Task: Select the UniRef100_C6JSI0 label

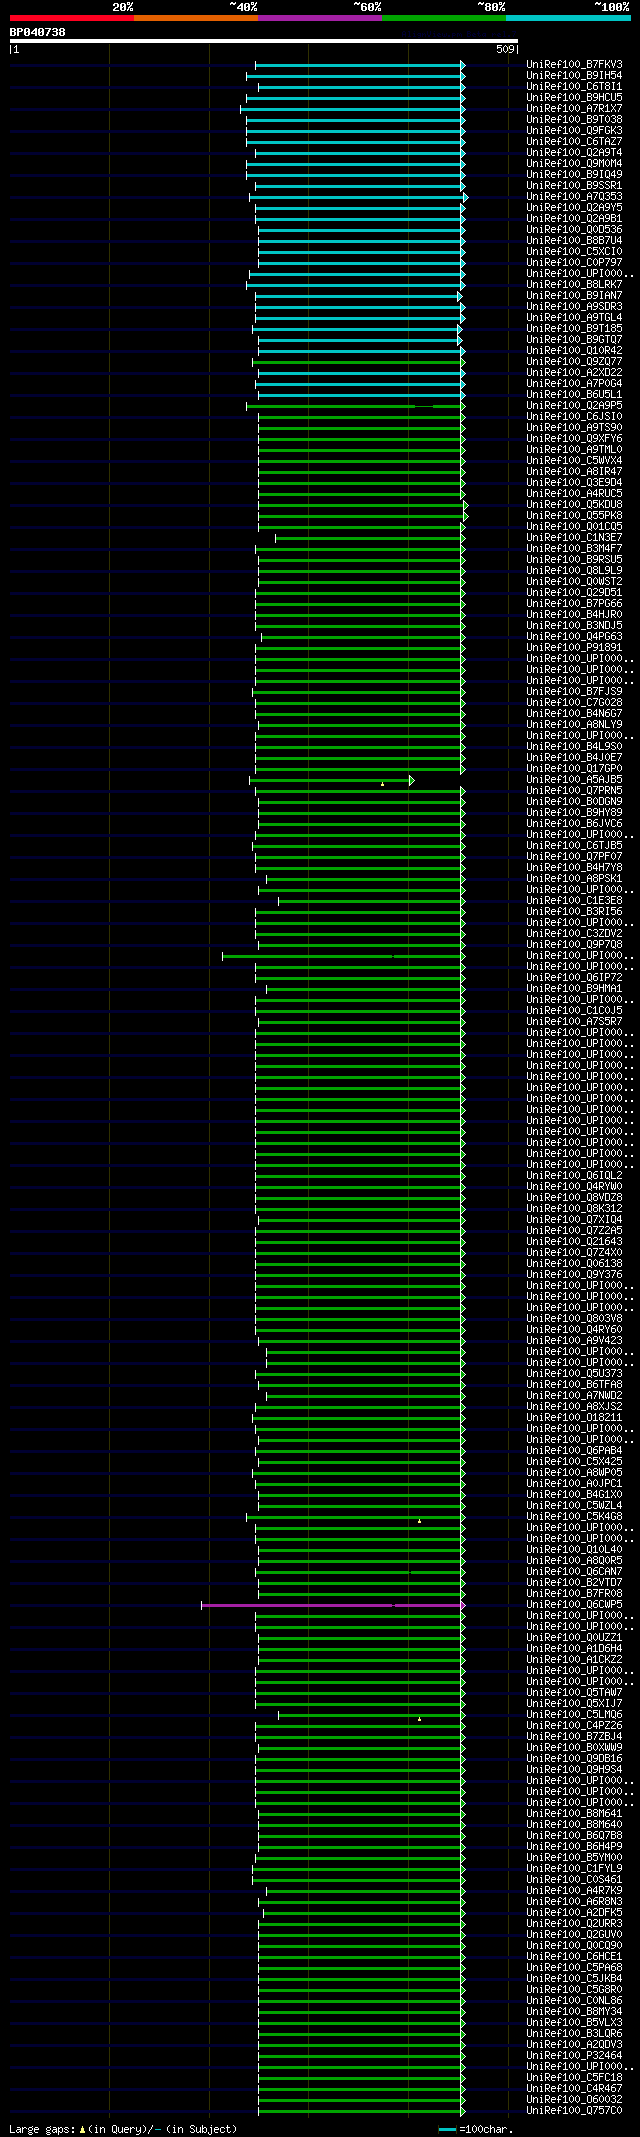Action: (x=574, y=417)
